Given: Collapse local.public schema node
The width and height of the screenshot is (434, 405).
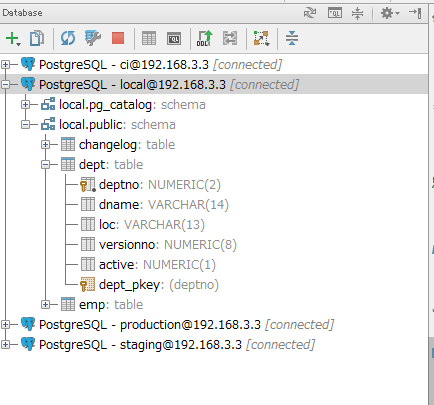Looking at the screenshot, I should pyautogui.click(x=25, y=124).
